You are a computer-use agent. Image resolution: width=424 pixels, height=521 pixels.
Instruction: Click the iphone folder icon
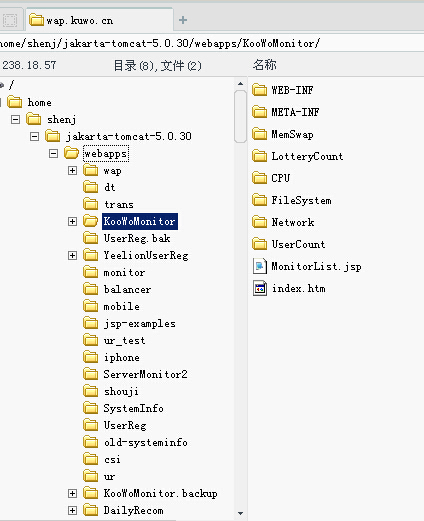coord(91,357)
